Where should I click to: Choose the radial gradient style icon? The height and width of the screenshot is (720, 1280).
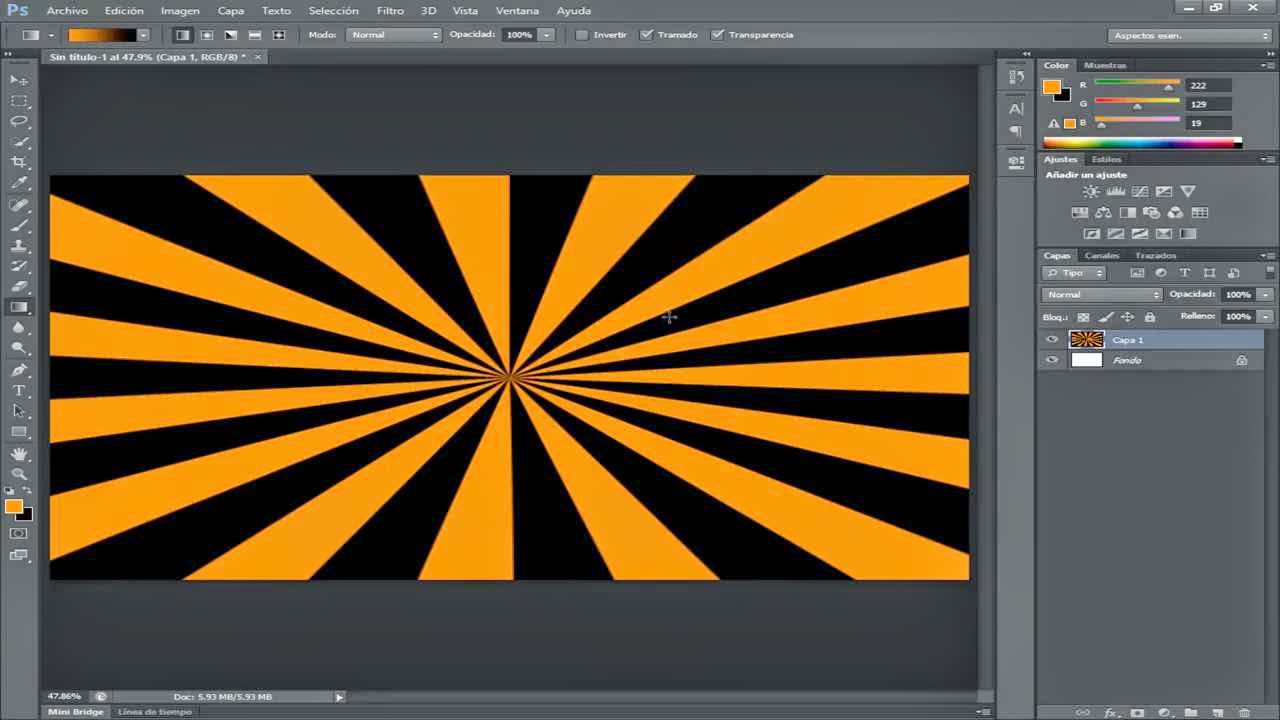[207, 35]
